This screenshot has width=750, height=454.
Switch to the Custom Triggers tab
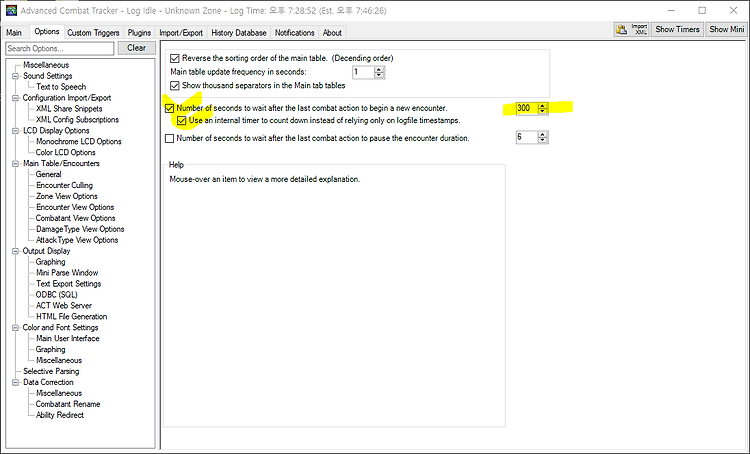coord(93,33)
